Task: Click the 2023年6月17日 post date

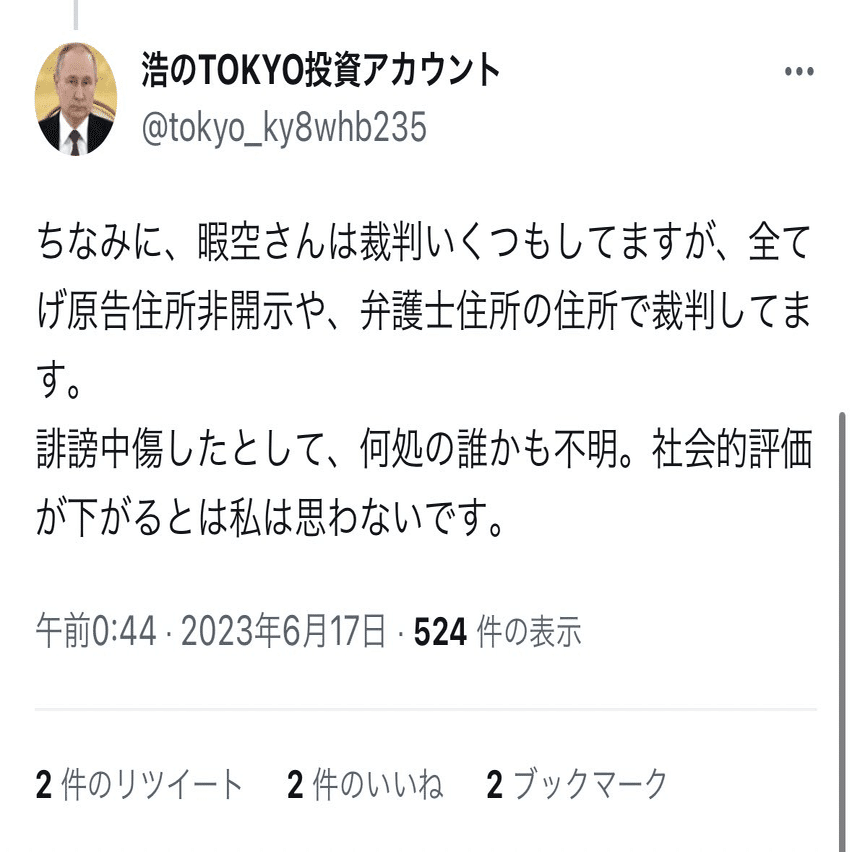Action: tap(283, 631)
